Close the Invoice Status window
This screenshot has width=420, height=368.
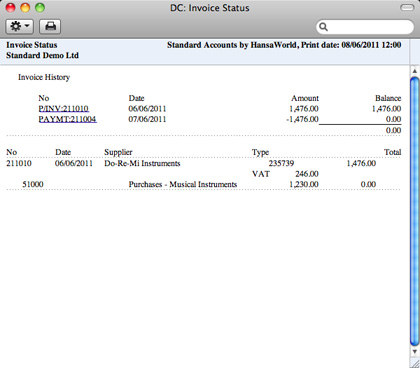coord(11,7)
